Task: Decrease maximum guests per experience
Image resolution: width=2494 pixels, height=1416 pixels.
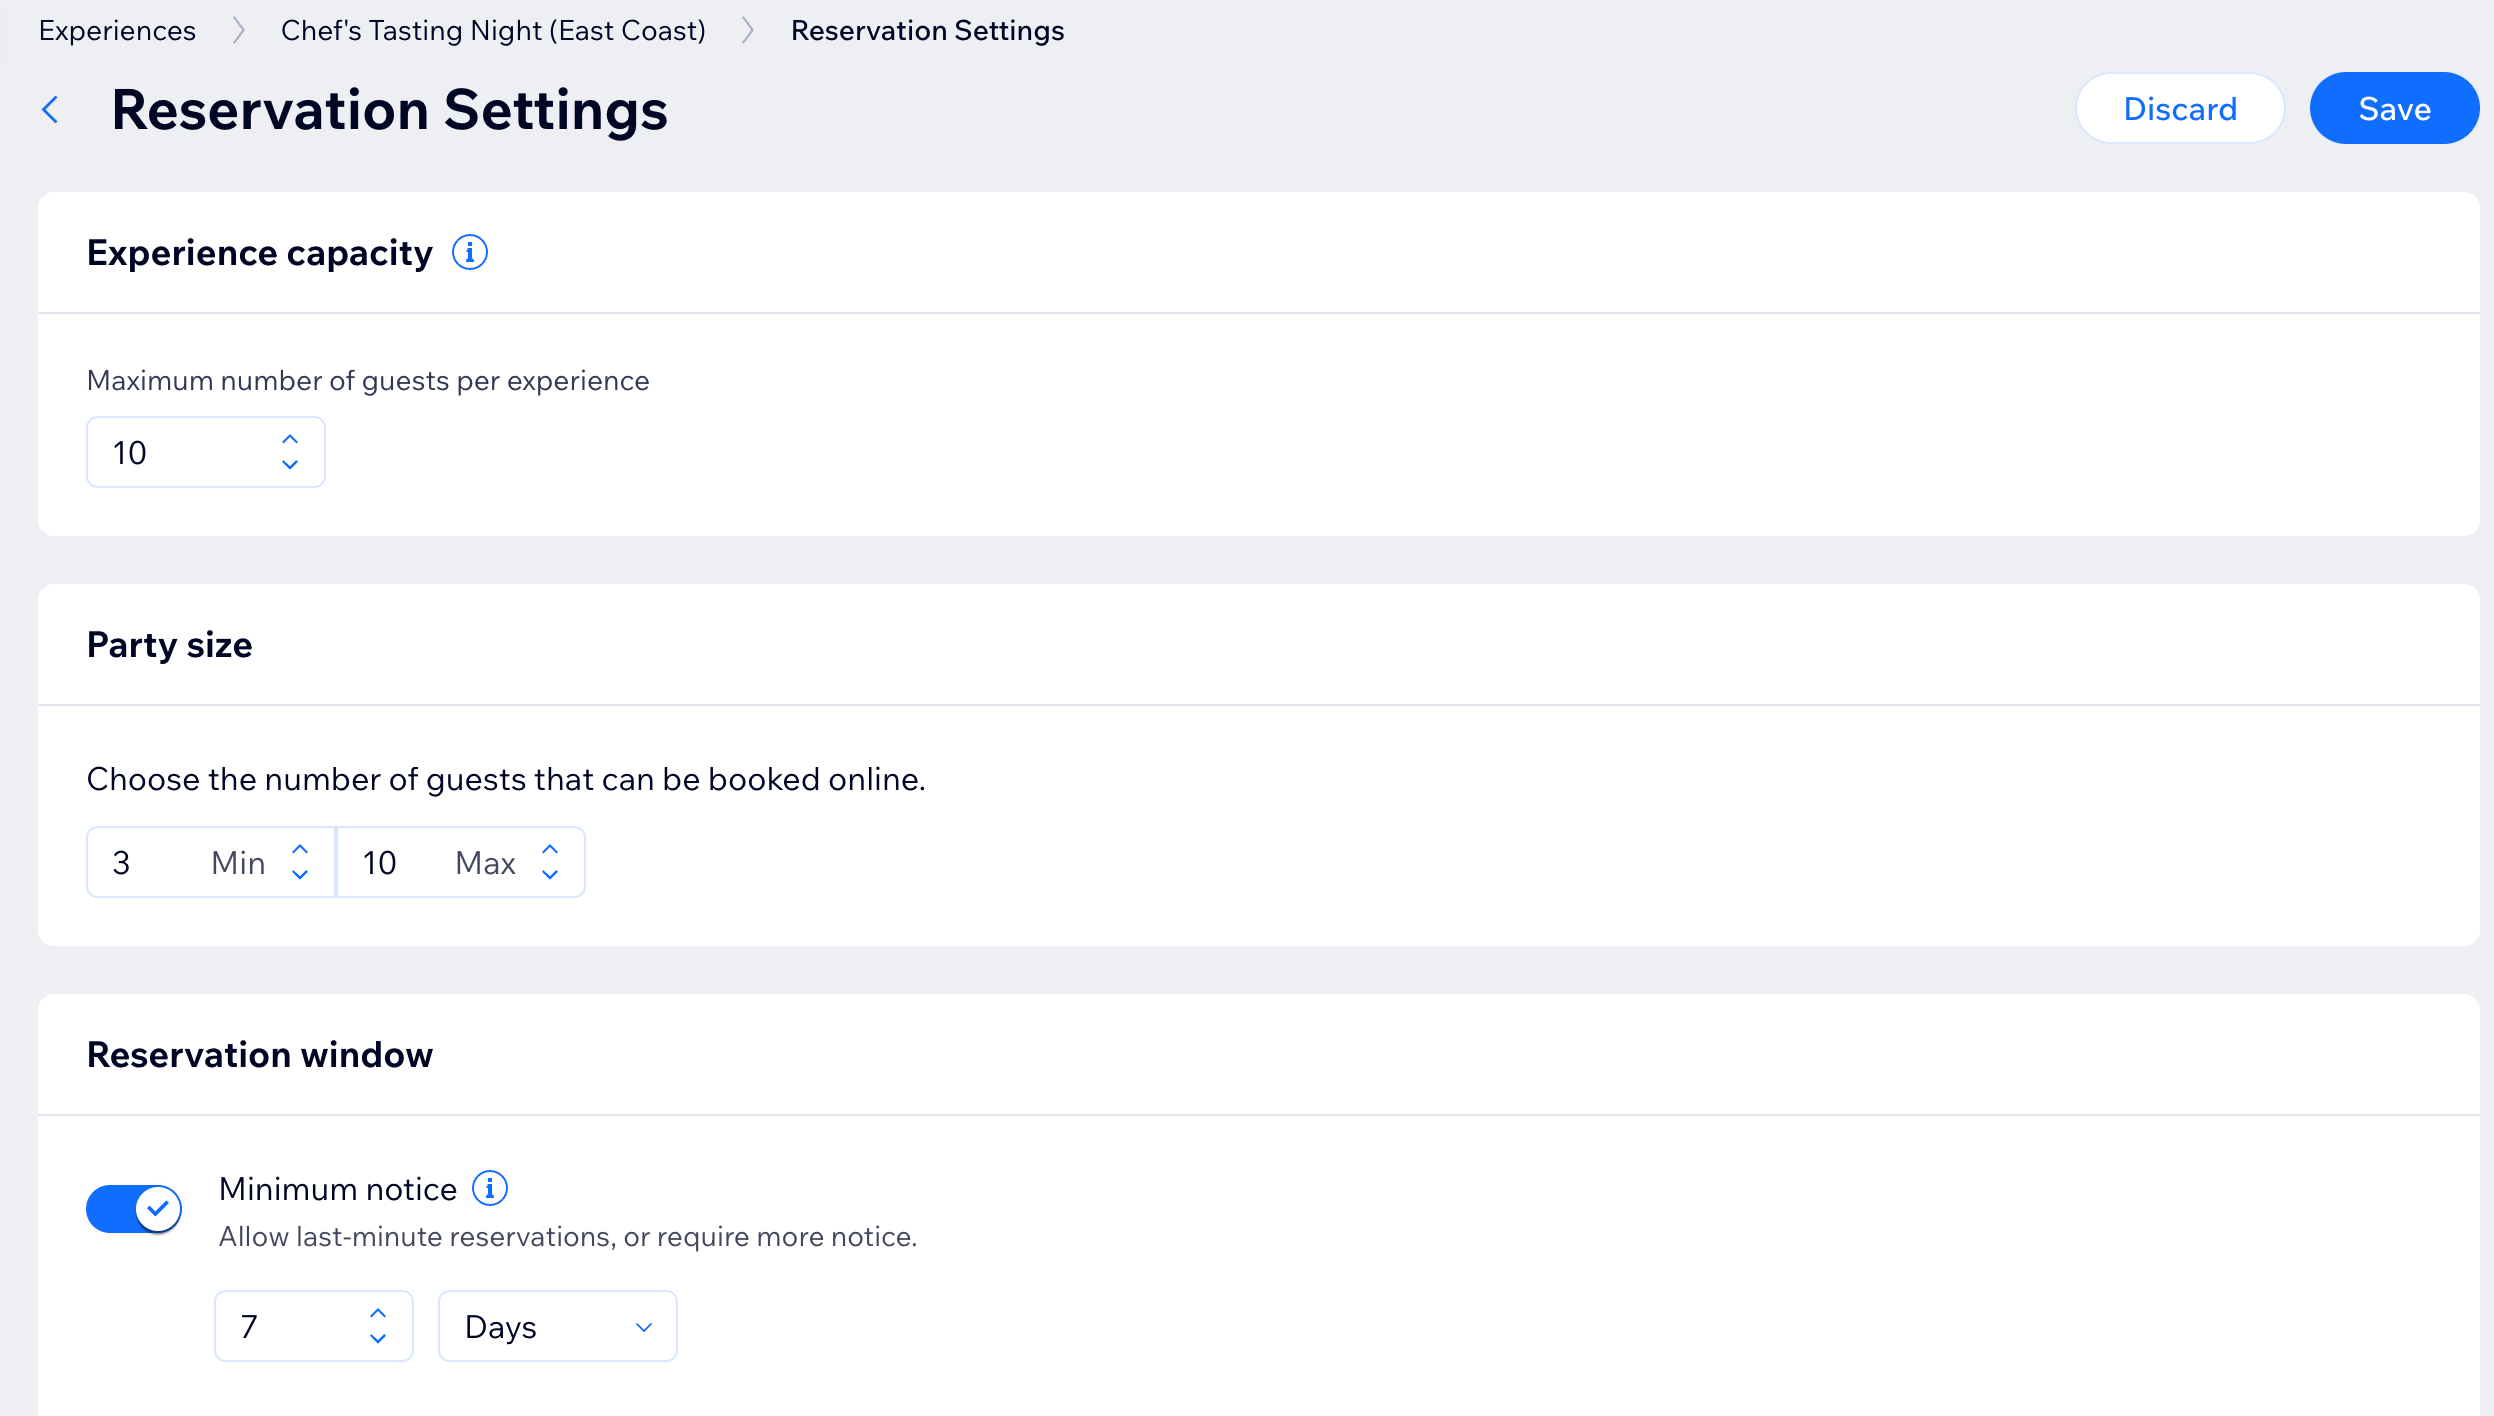Action: click(x=290, y=465)
